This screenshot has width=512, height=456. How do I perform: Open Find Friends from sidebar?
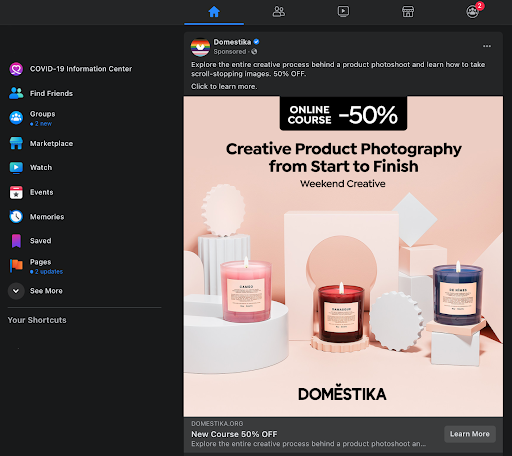click(x=51, y=93)
